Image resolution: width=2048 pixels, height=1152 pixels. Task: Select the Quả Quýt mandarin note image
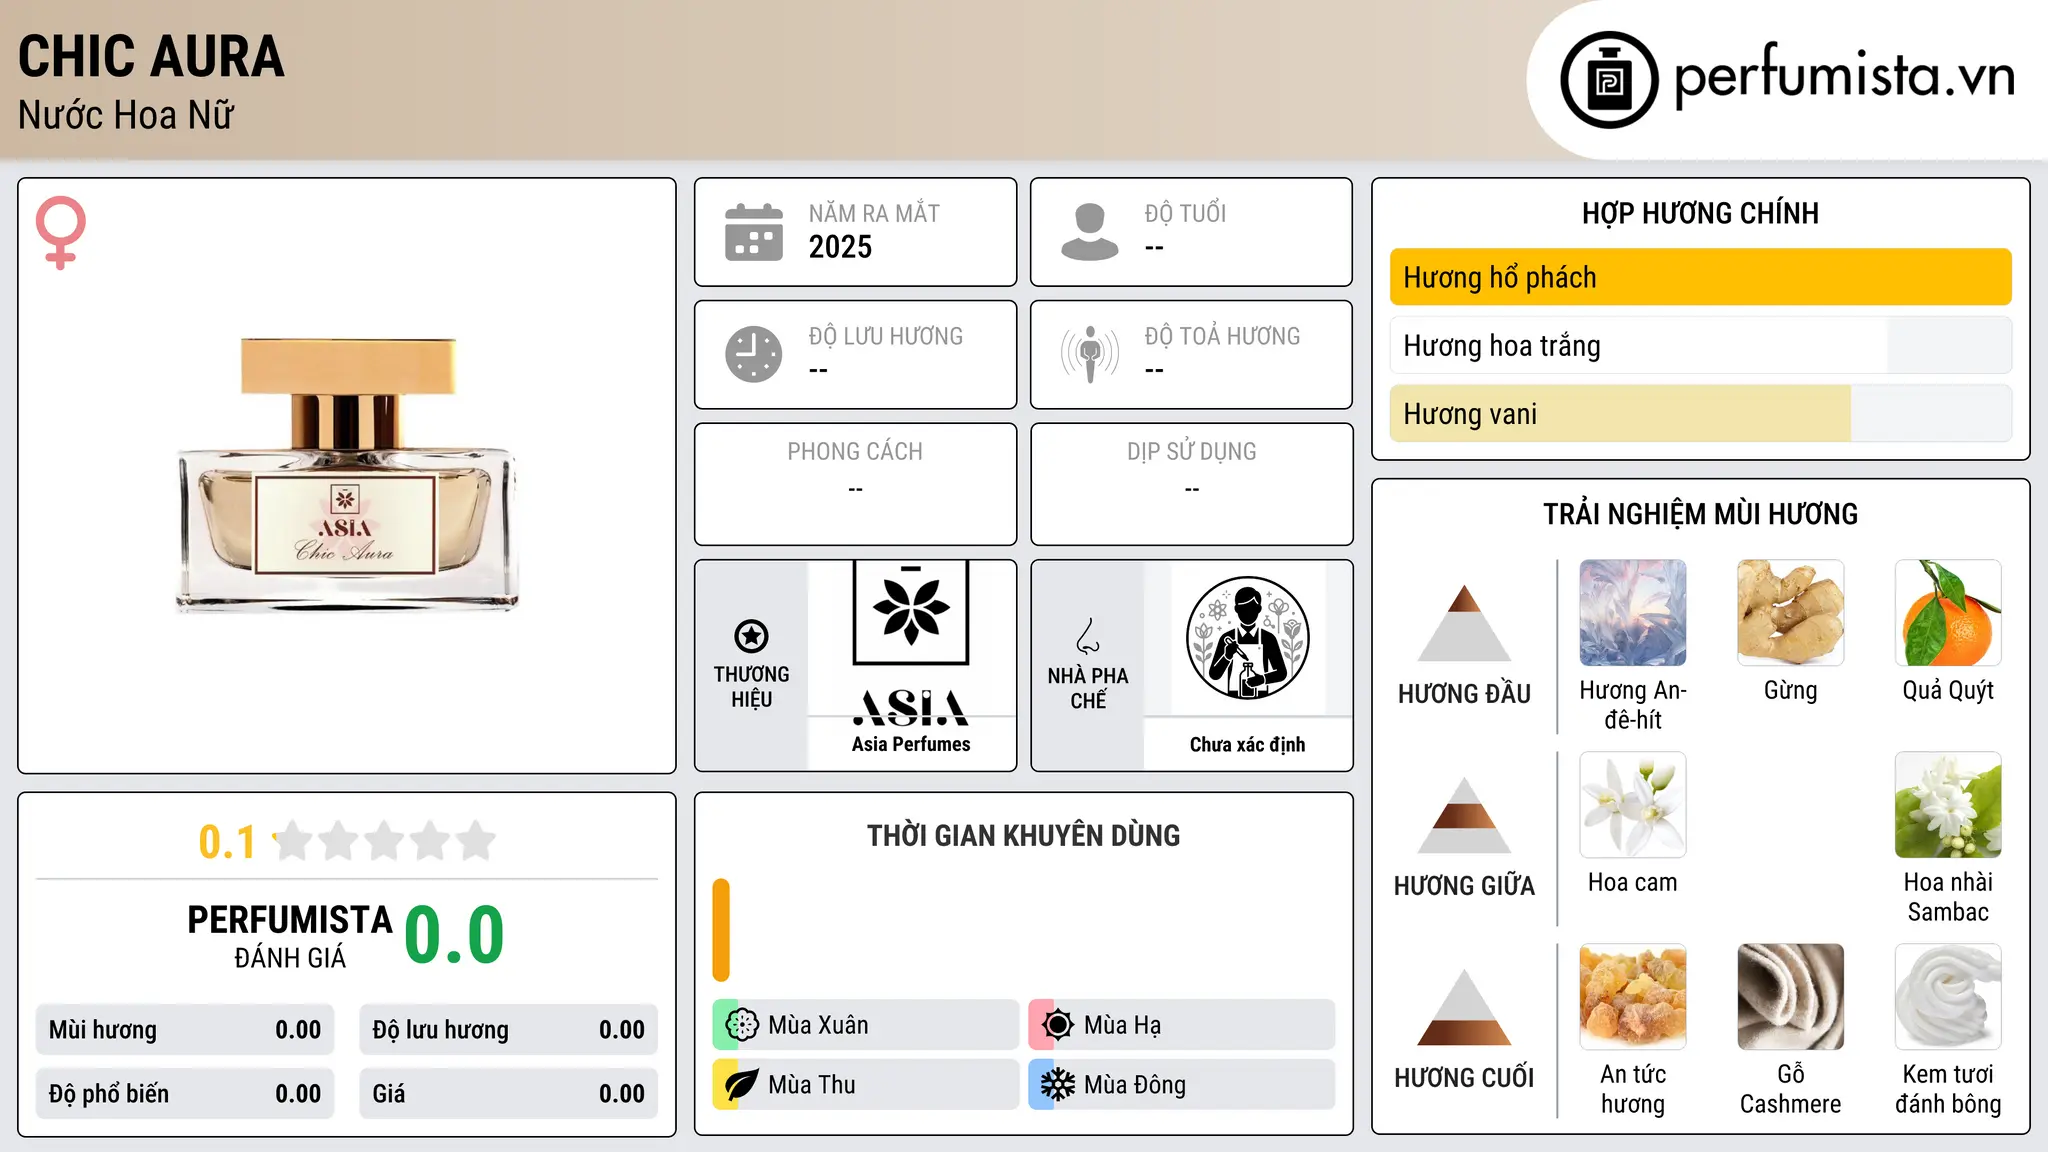click(1948, 613)
